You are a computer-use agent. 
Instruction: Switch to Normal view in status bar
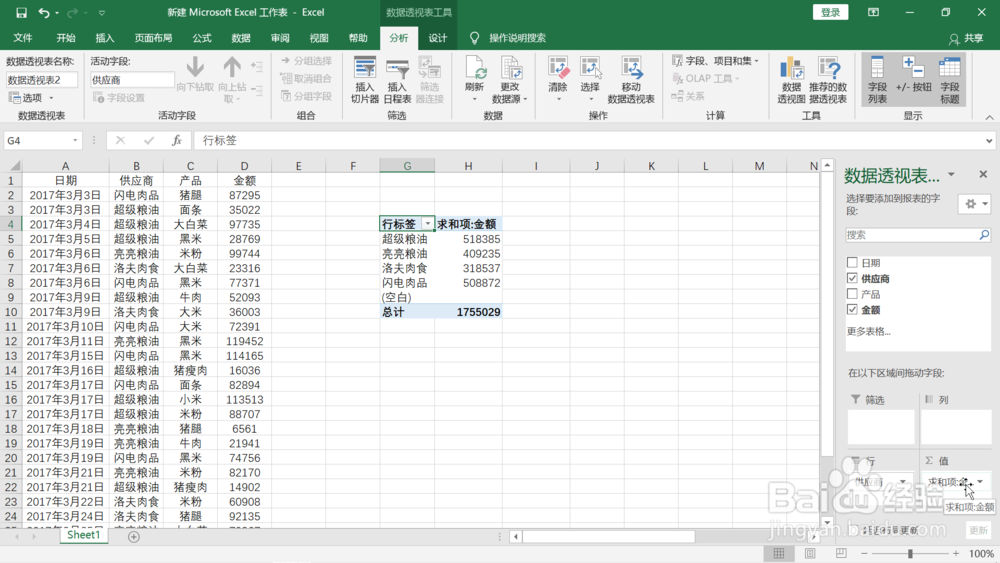779,553
